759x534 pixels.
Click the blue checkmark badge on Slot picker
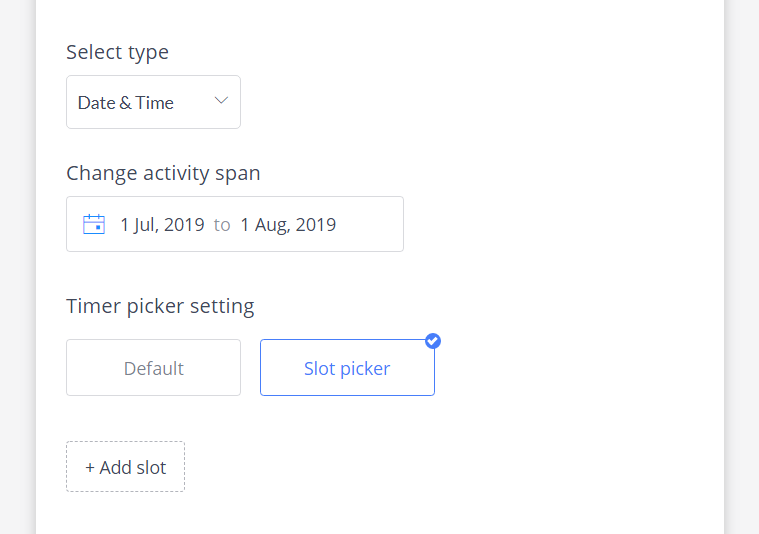pyautogui.click(x=433, y=341)
